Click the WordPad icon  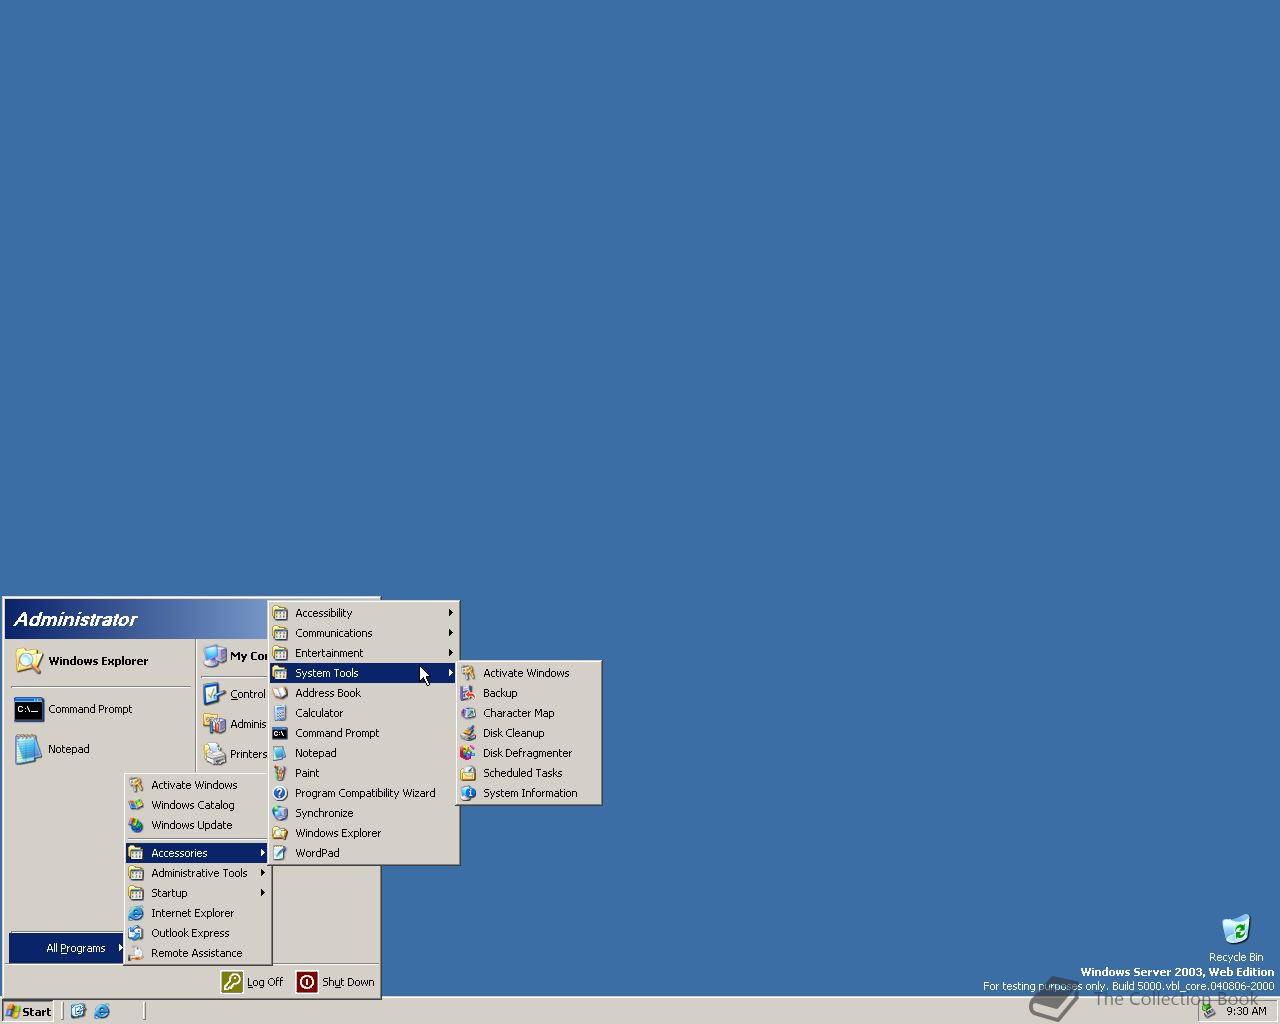pyautogui.click(x=280, y=853)
